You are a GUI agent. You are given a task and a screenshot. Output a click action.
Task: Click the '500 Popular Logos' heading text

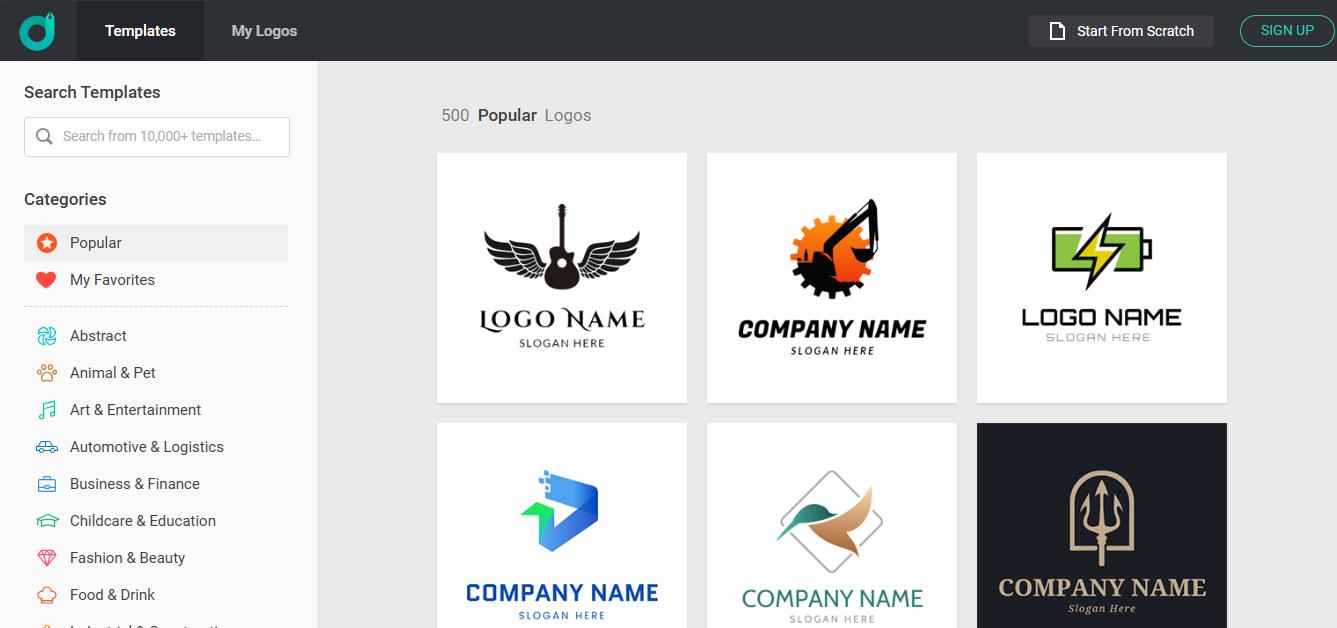click(516, 115)
